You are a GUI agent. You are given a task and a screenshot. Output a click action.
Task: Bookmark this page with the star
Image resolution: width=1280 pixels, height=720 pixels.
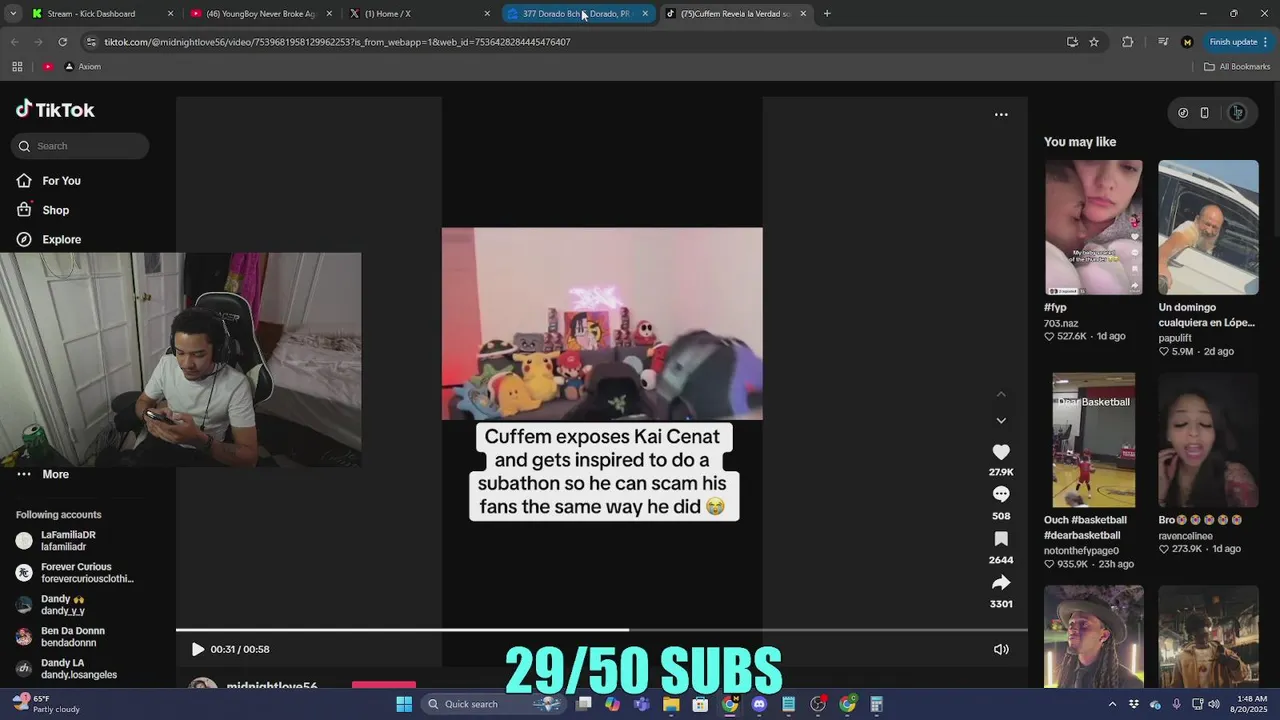(1094, 42)
